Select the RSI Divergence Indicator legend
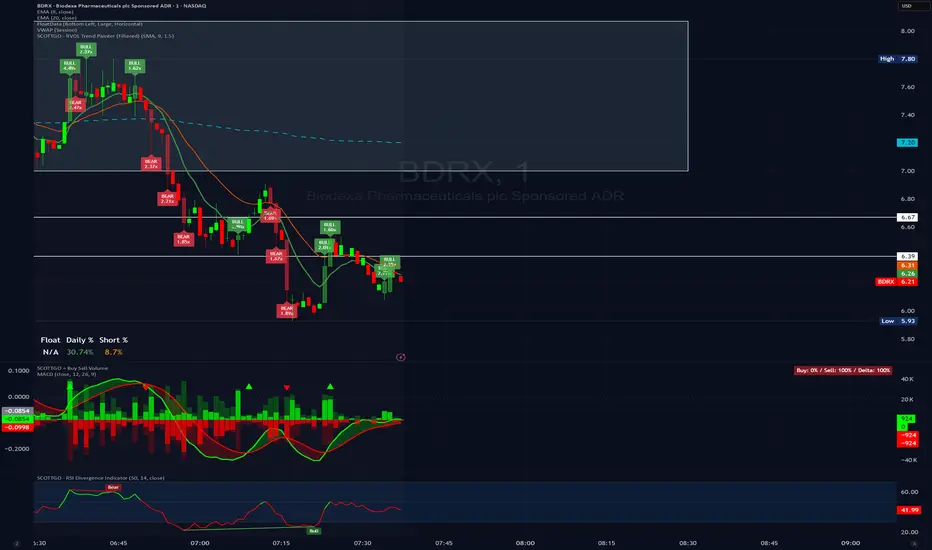 click(100, 478)
